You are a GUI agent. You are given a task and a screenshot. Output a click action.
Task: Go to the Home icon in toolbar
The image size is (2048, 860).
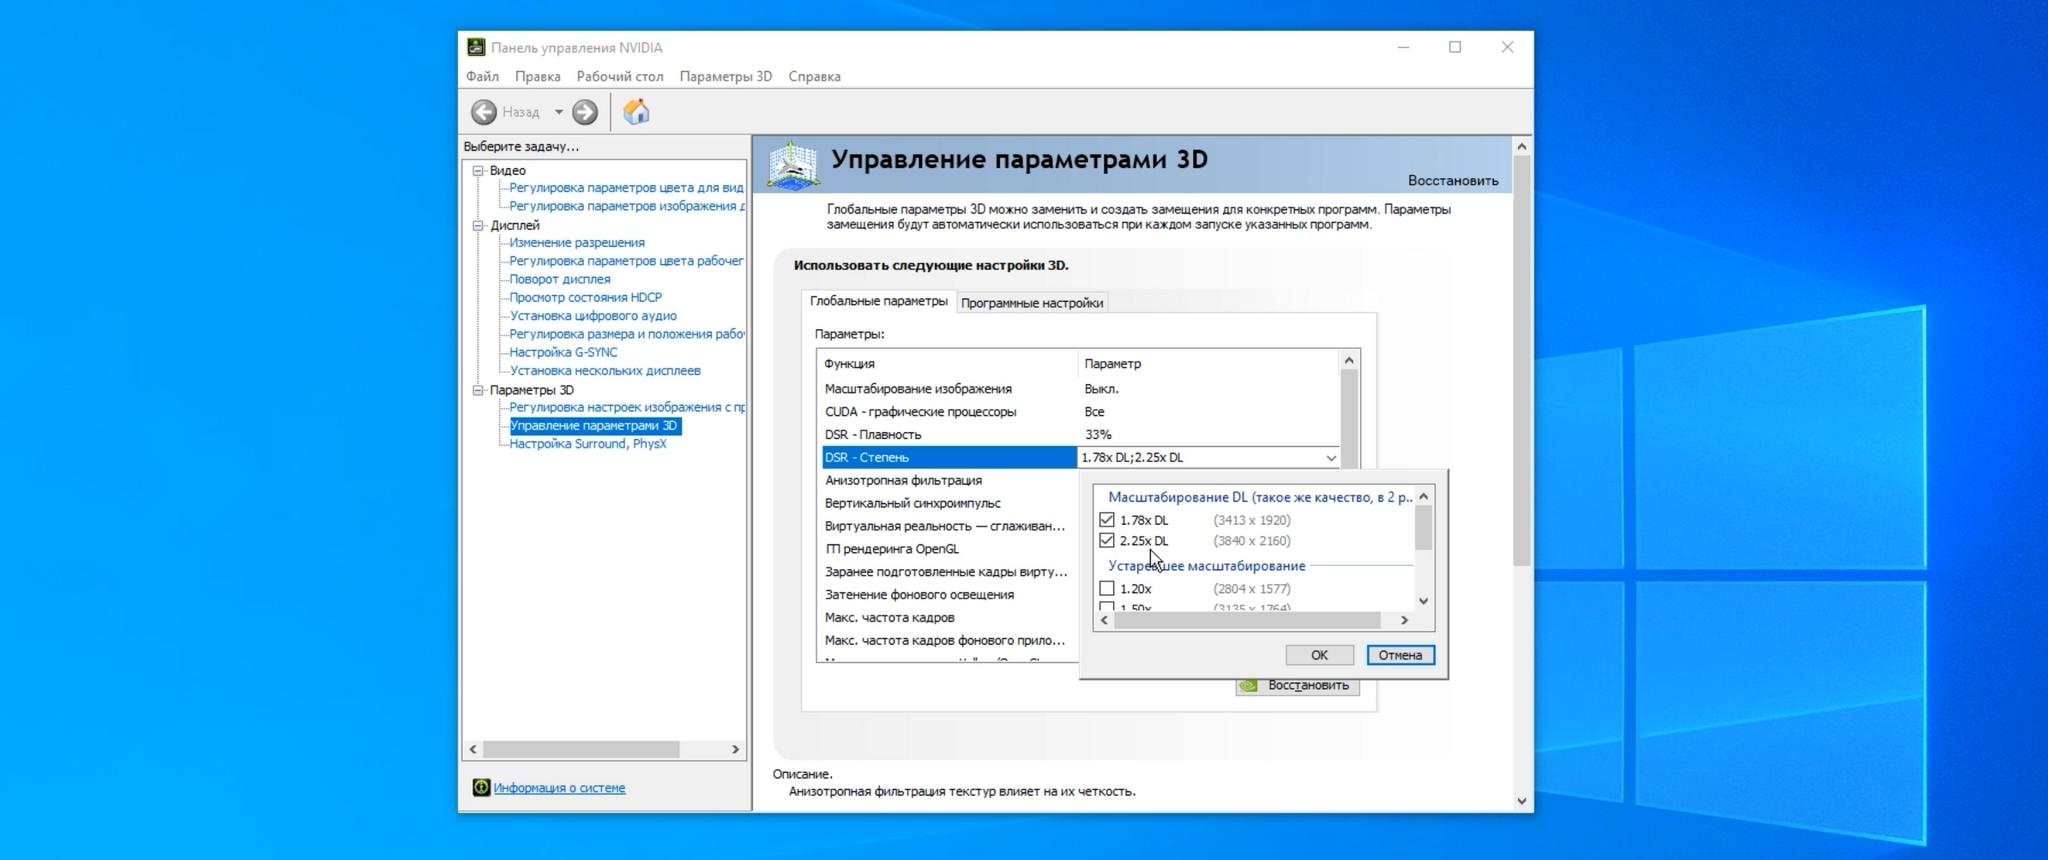click(x=636, y=112)
